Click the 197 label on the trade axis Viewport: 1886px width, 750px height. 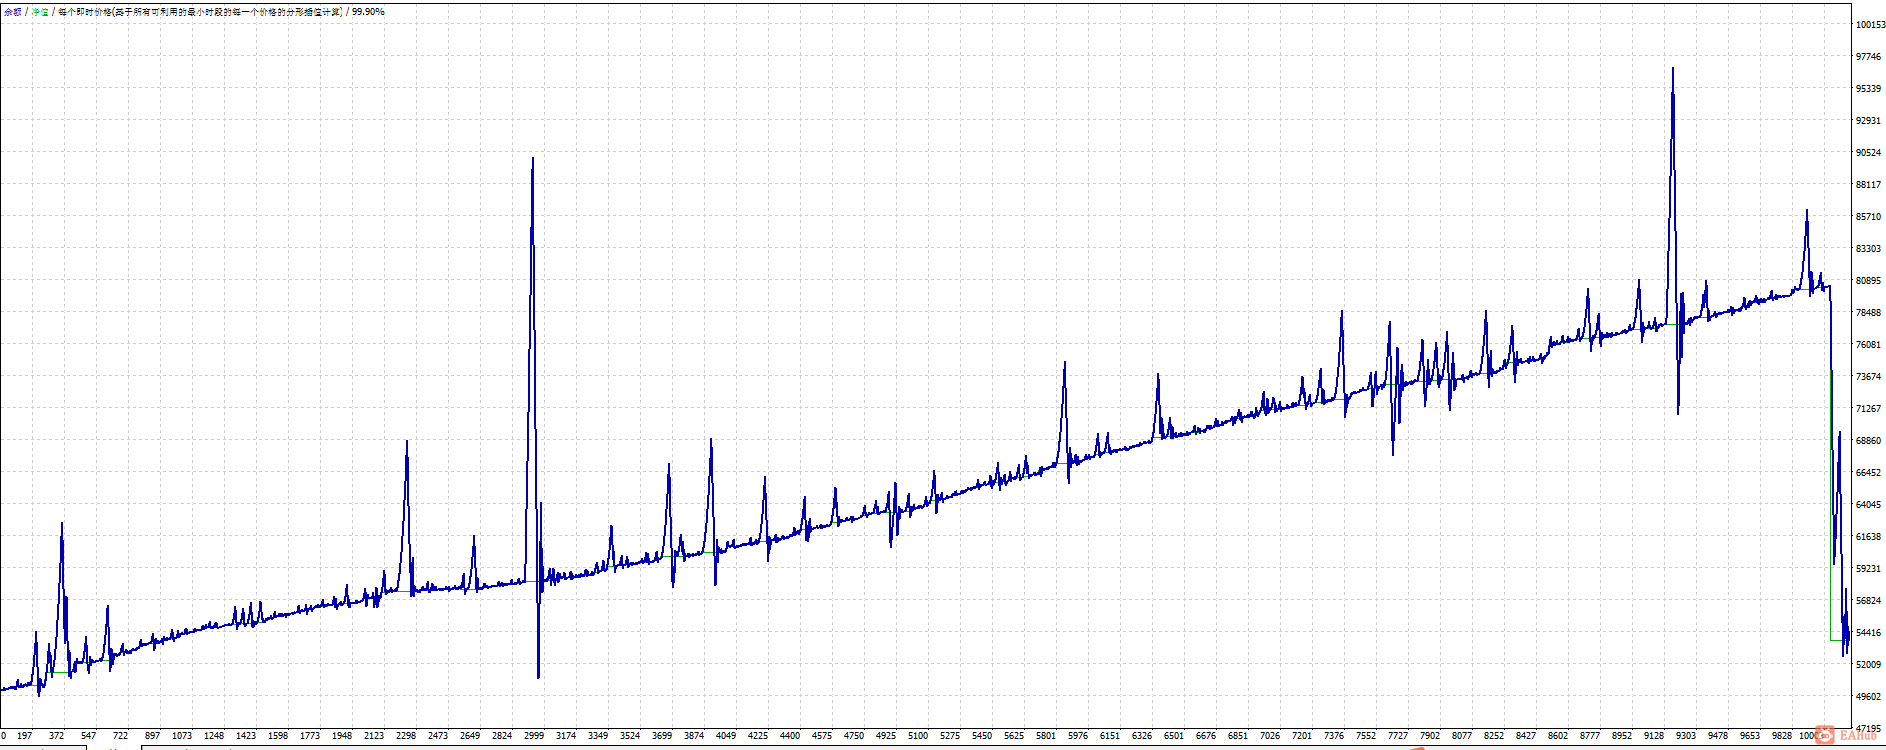[x=25, y=736]
